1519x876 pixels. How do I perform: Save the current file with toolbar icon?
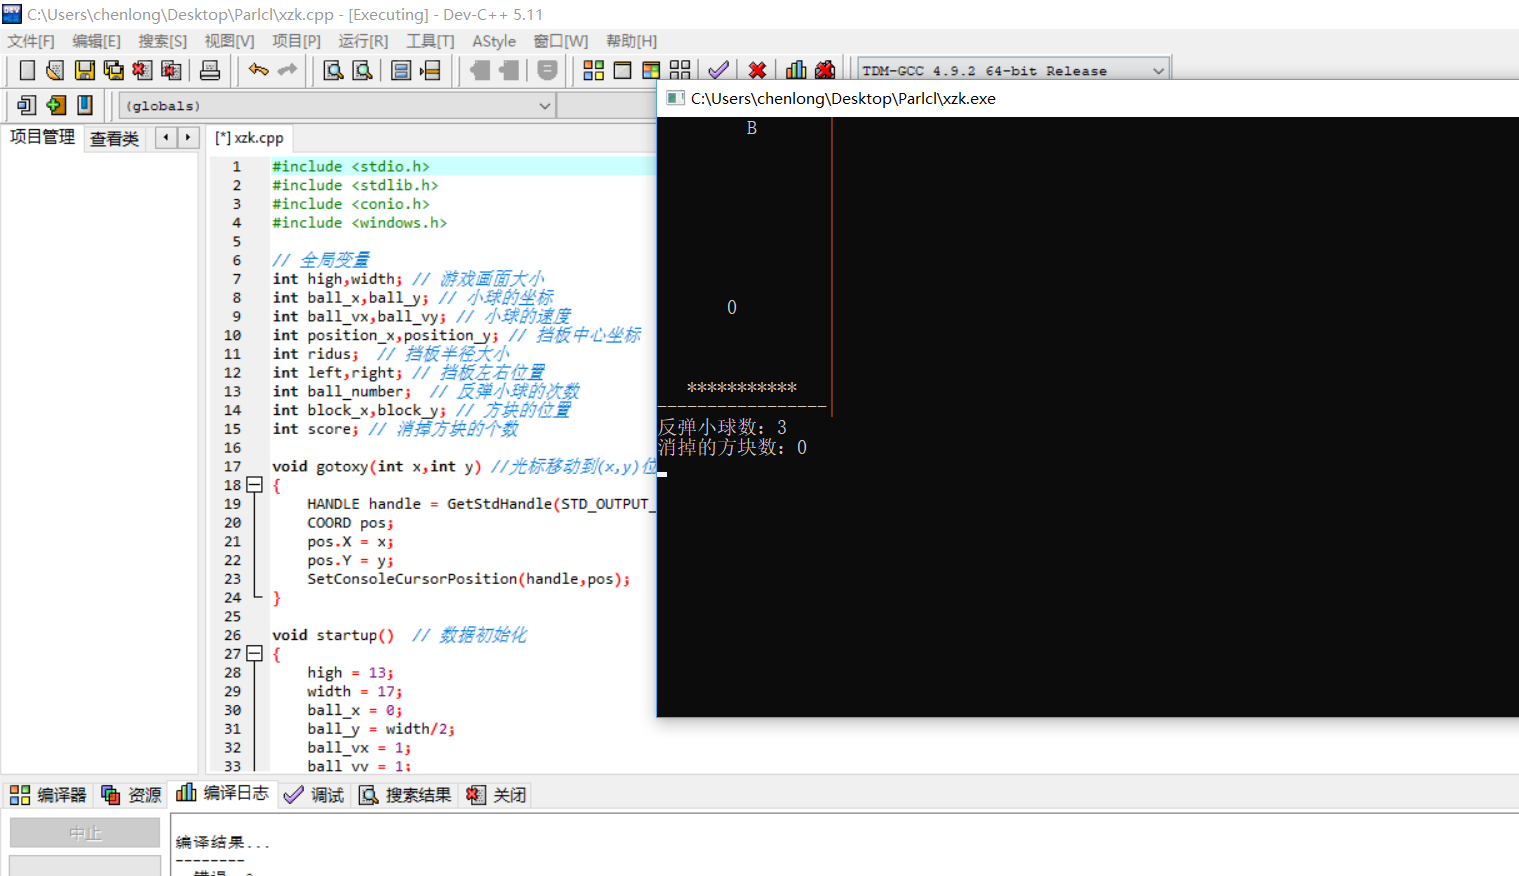pos(85,70)
